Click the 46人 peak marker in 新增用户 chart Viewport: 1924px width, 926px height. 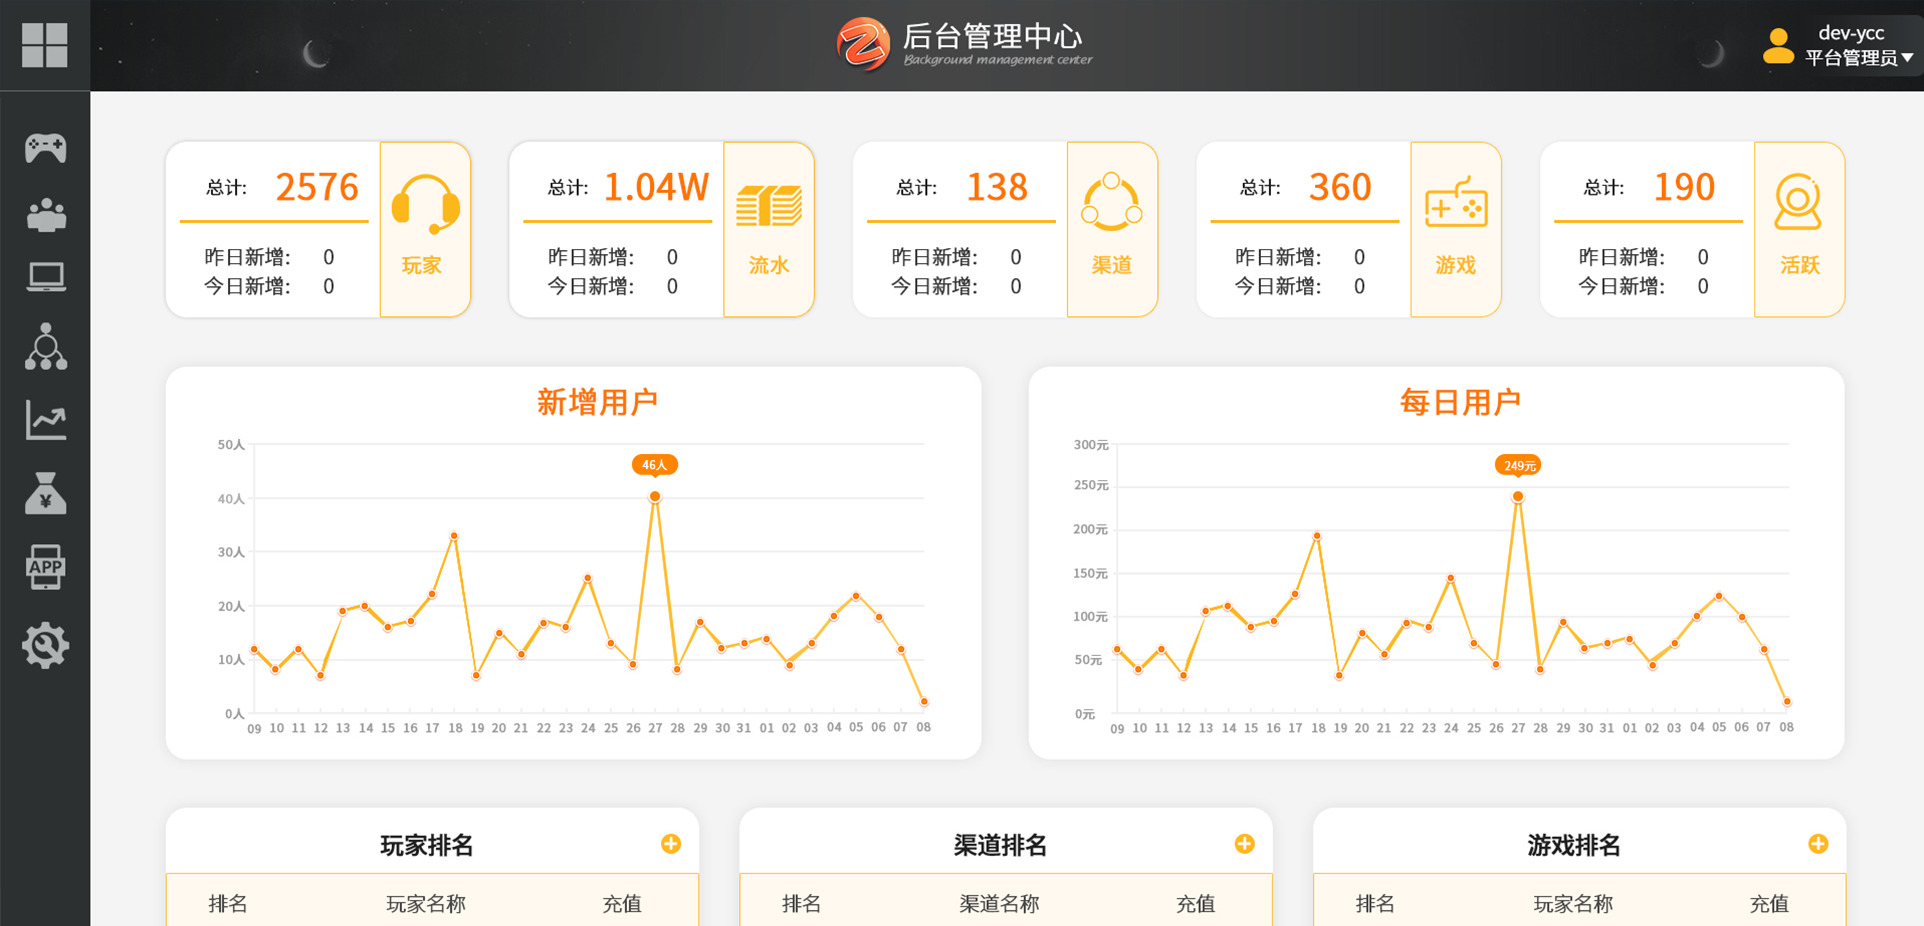(655, 465)
